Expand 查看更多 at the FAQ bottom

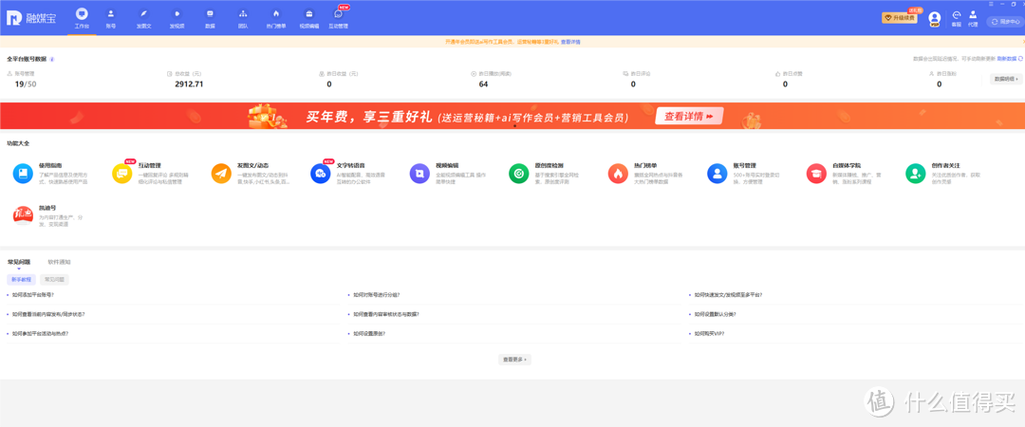coord(514,360)
